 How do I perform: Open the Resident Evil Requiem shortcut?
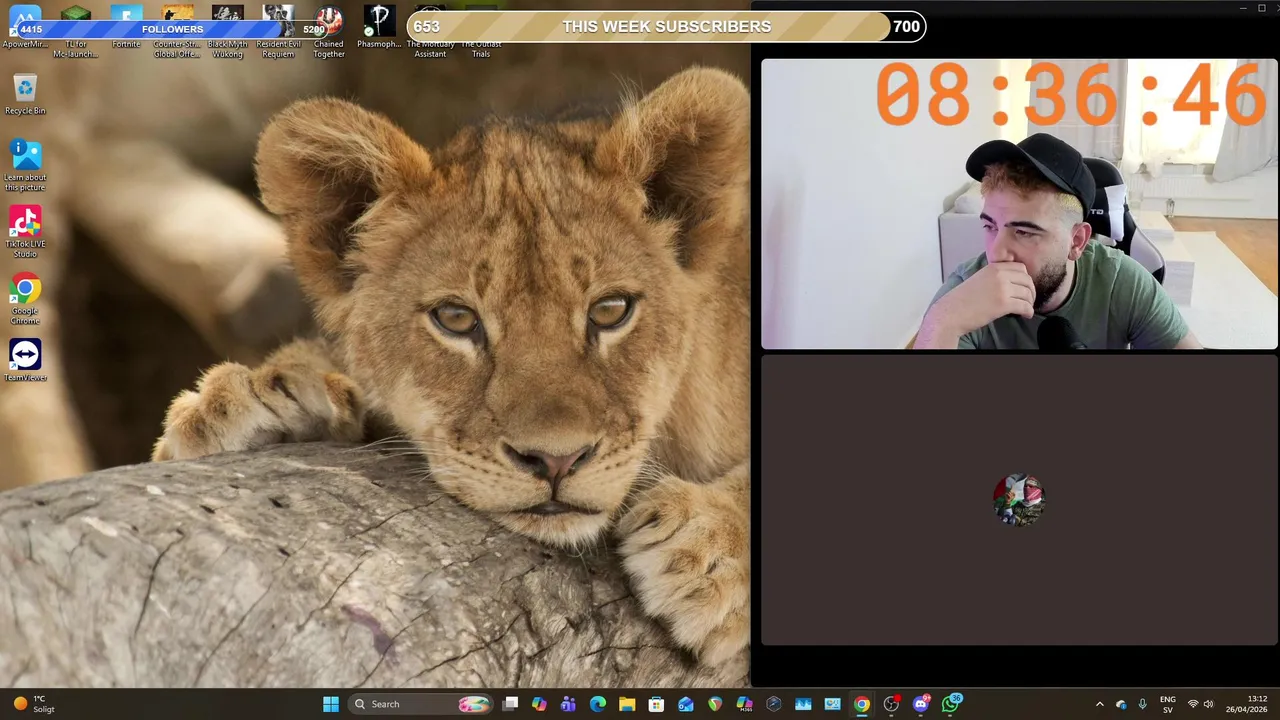click(x=278, y=32)
